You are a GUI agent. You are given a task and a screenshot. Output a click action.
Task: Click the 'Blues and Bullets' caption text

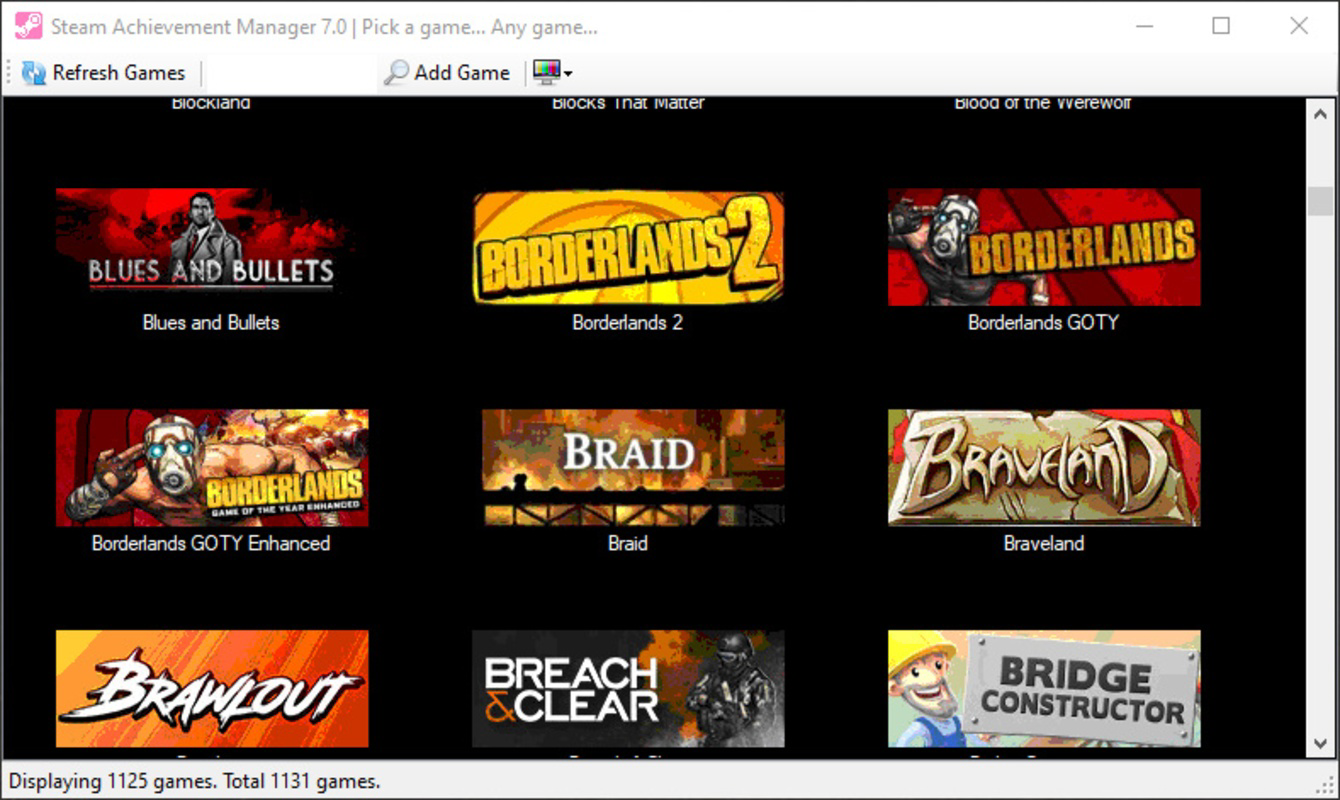point(211,323)
